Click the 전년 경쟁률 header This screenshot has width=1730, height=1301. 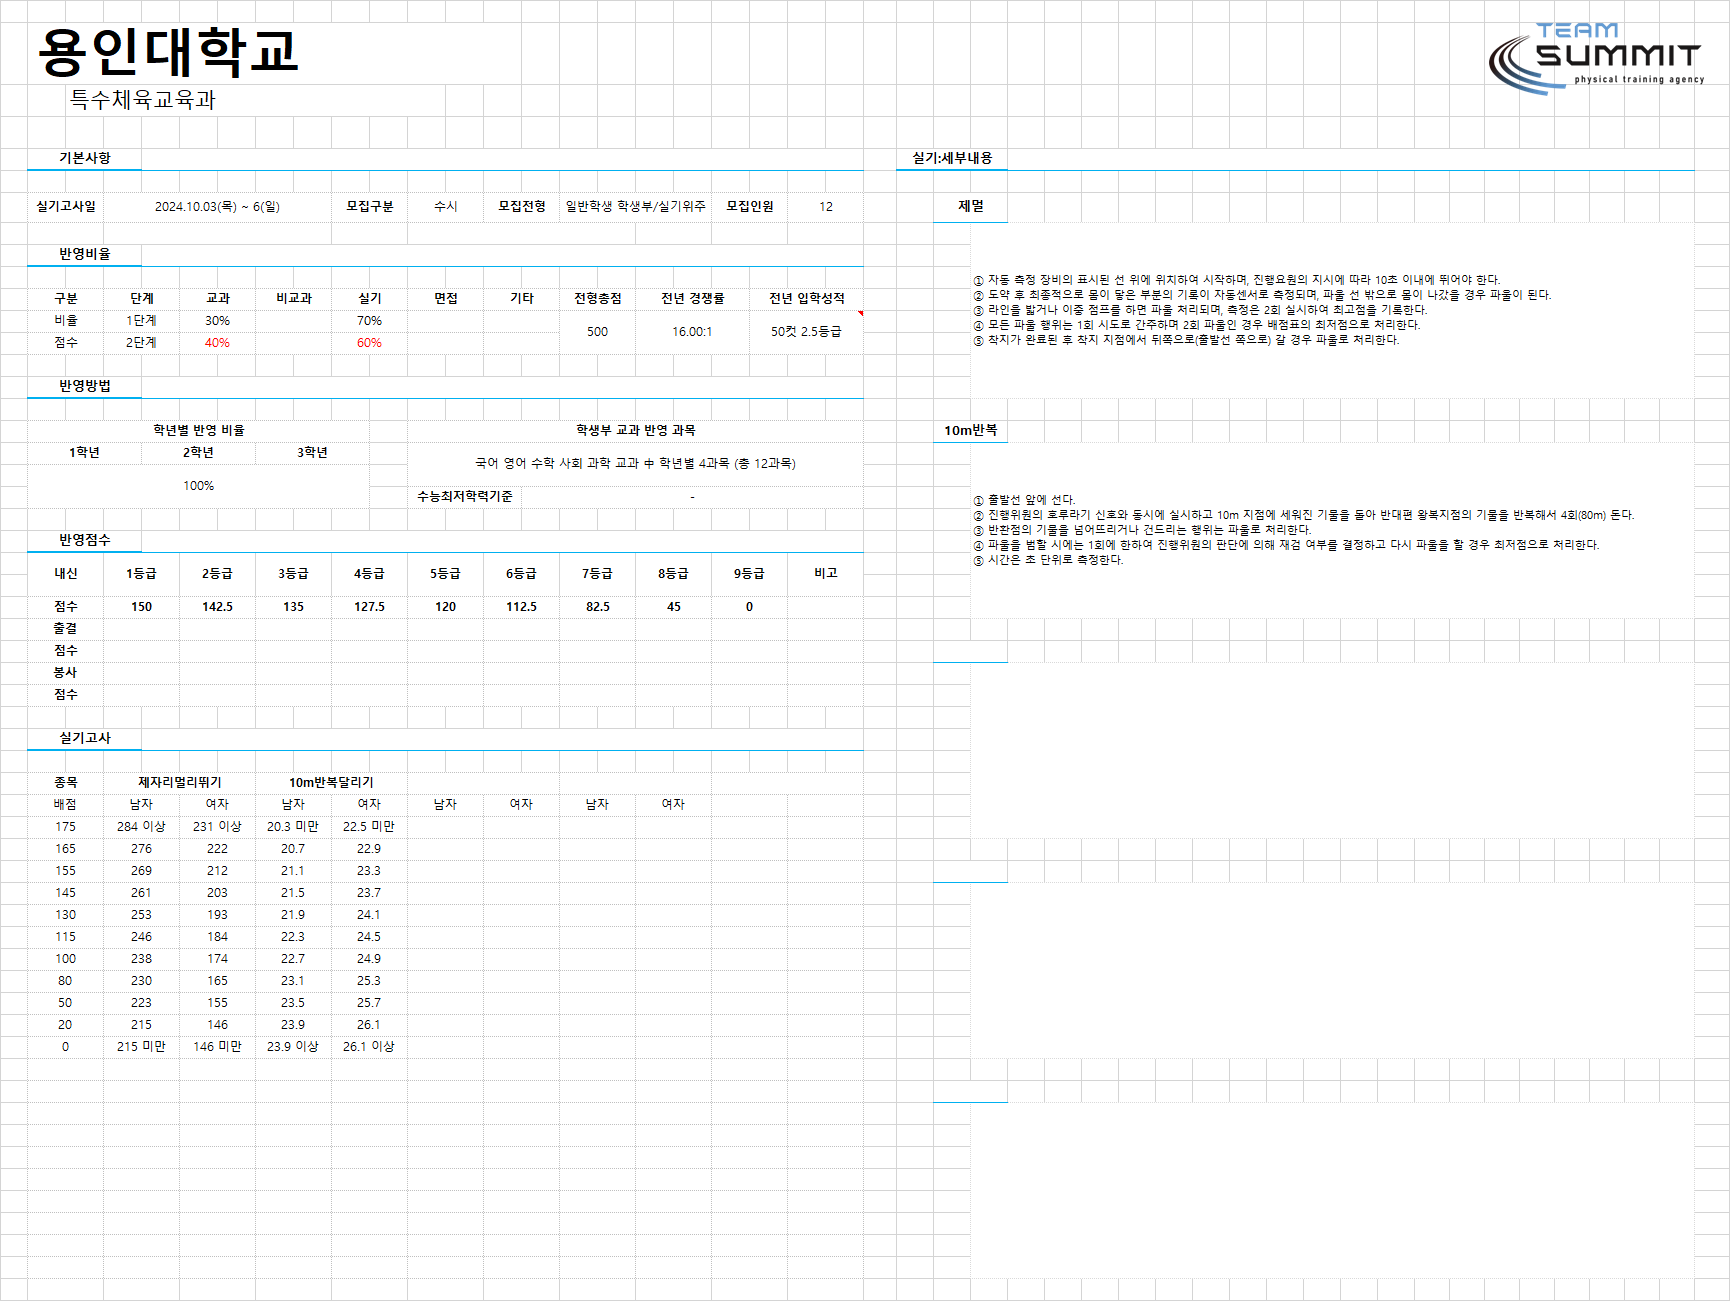point(693,298)
